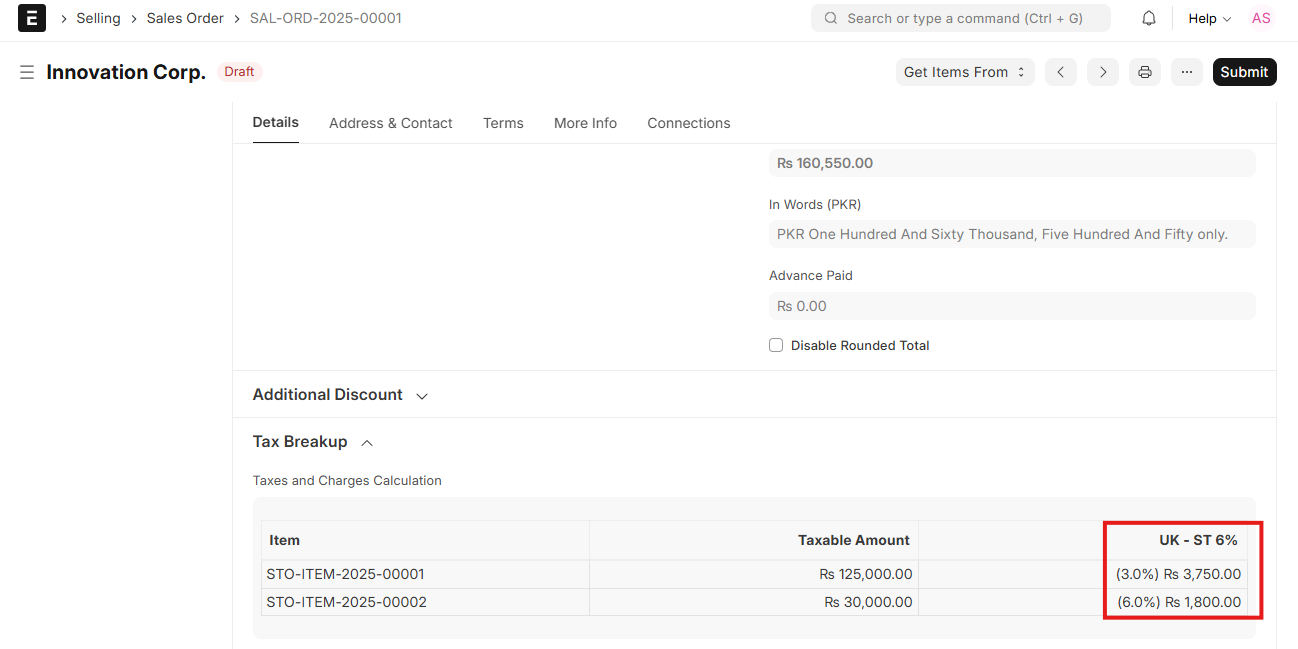This screenshot has width=1298, height=649.
Task: Open the More Info tab
Action: click(x=585, y=123)
